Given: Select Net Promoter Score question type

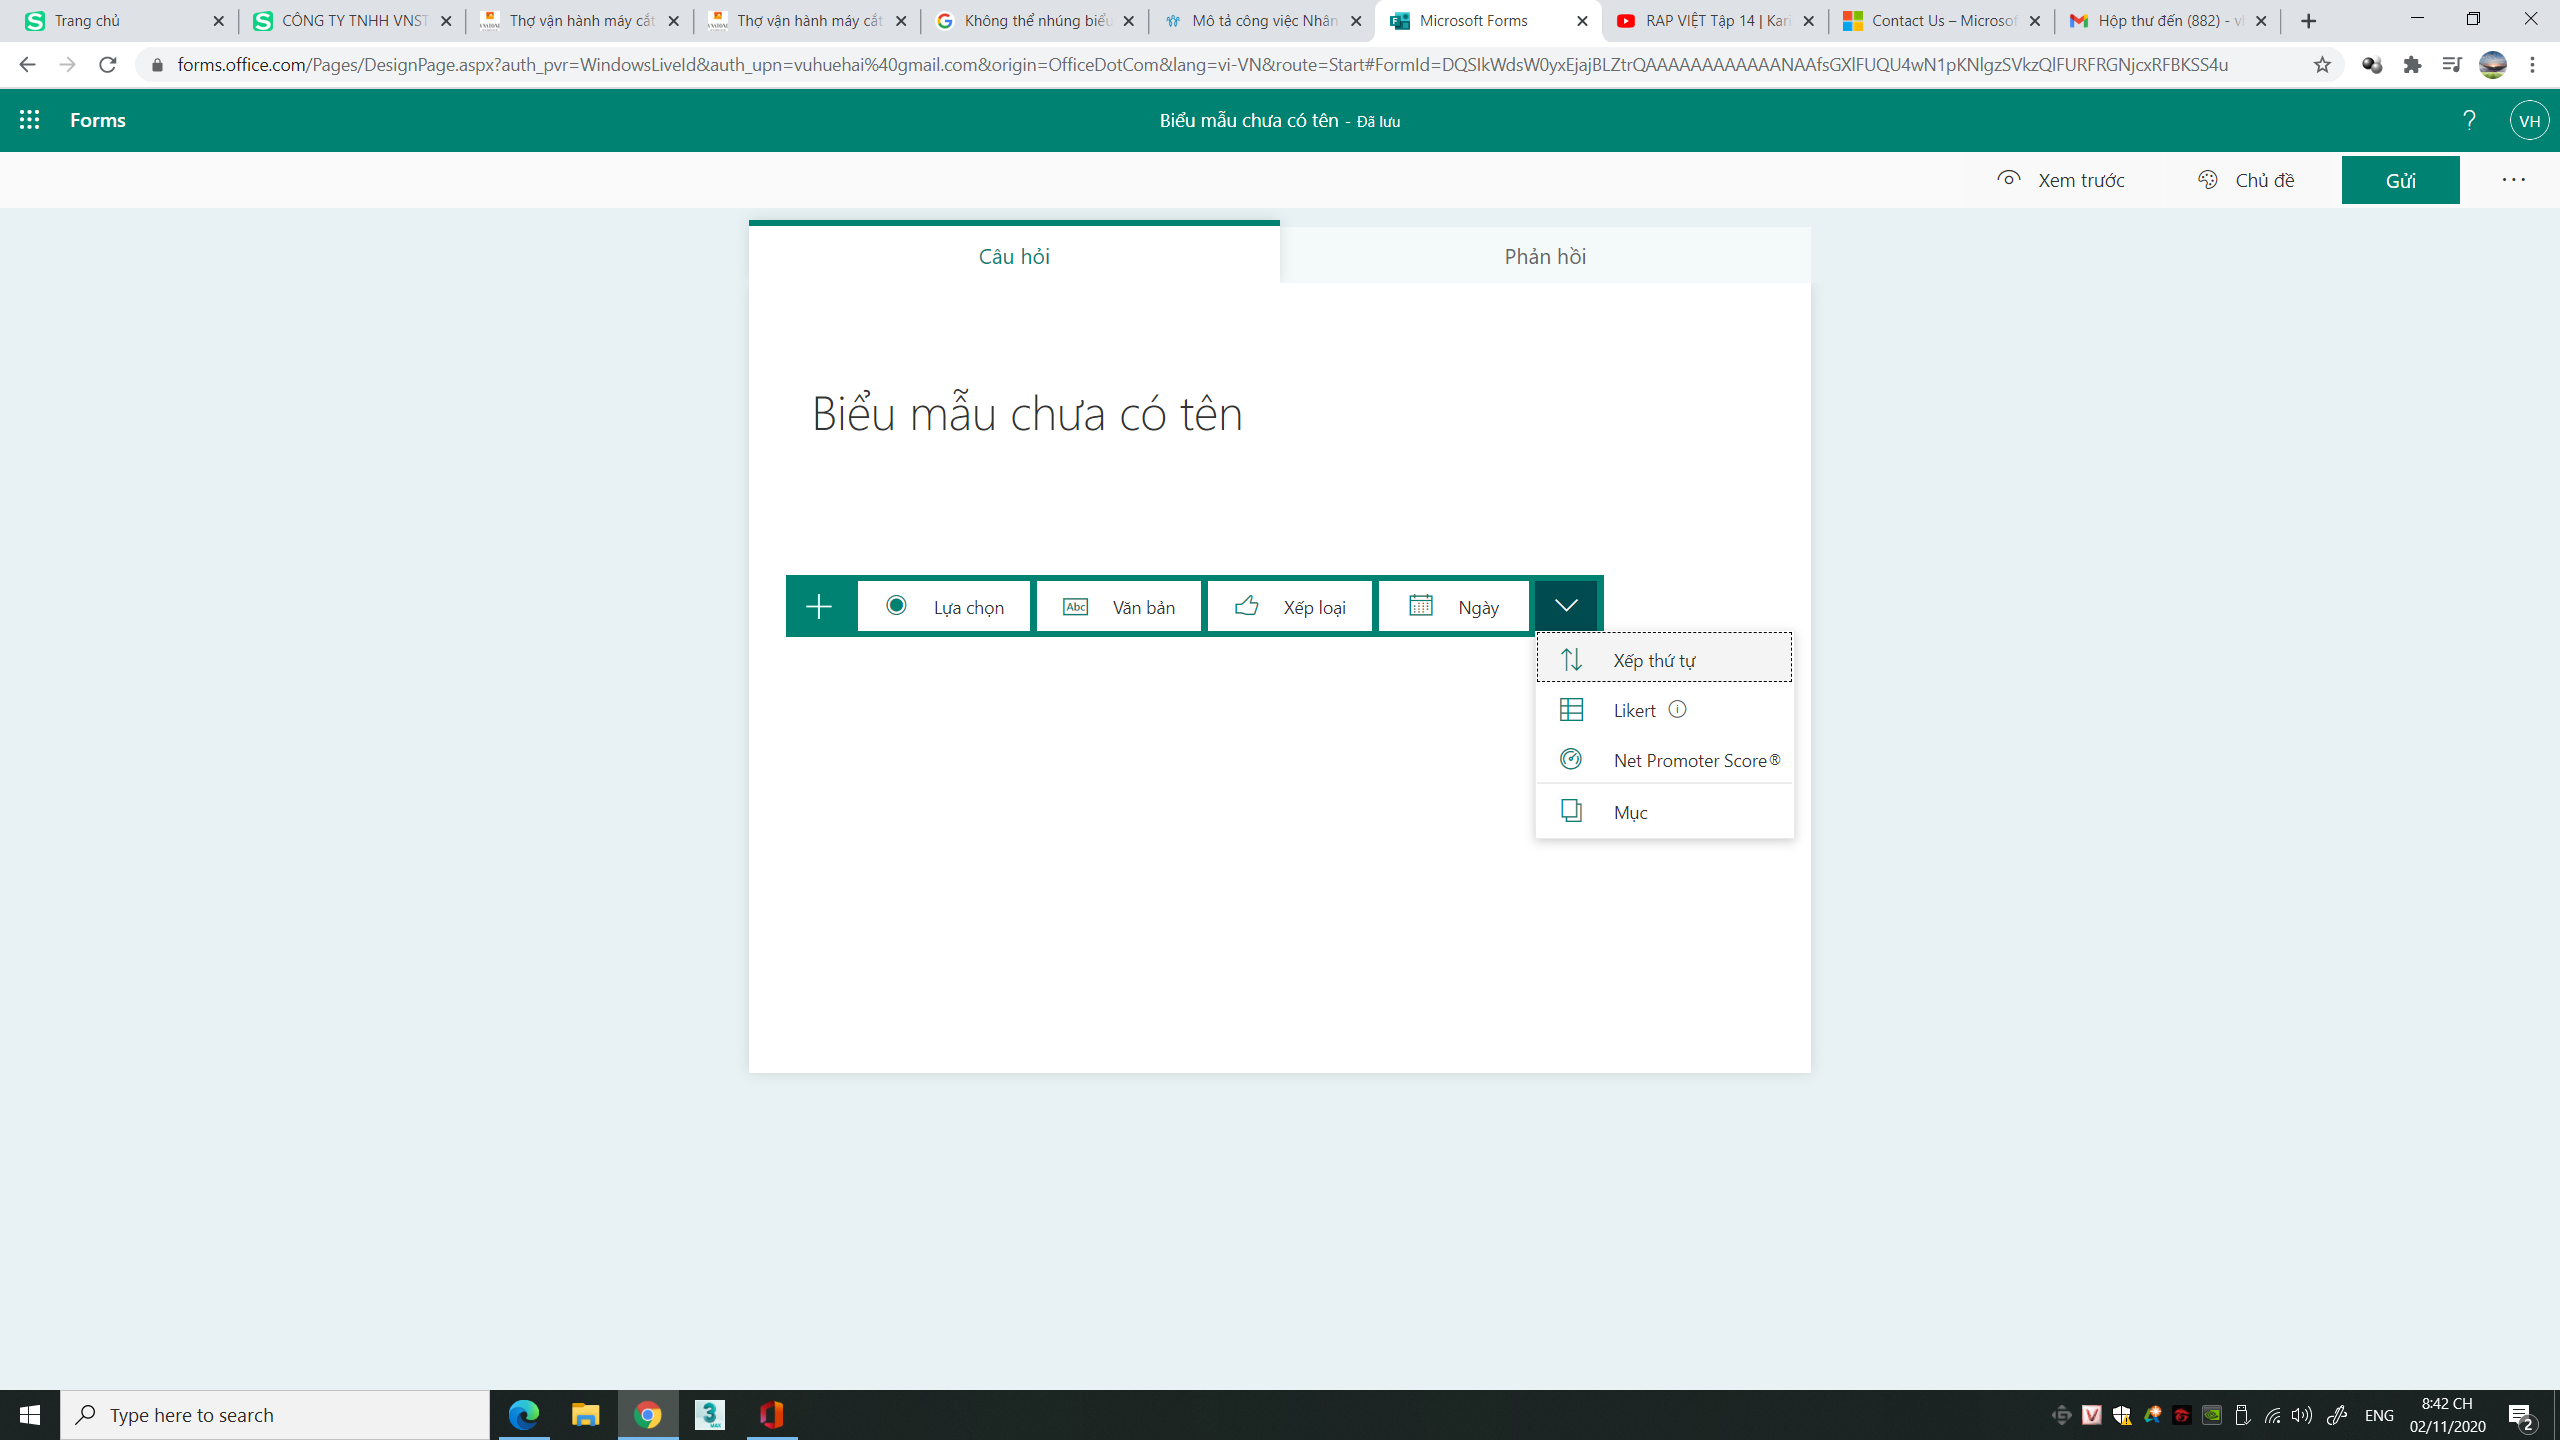Looking at the screenshot, I should (x=1695, y=760).
